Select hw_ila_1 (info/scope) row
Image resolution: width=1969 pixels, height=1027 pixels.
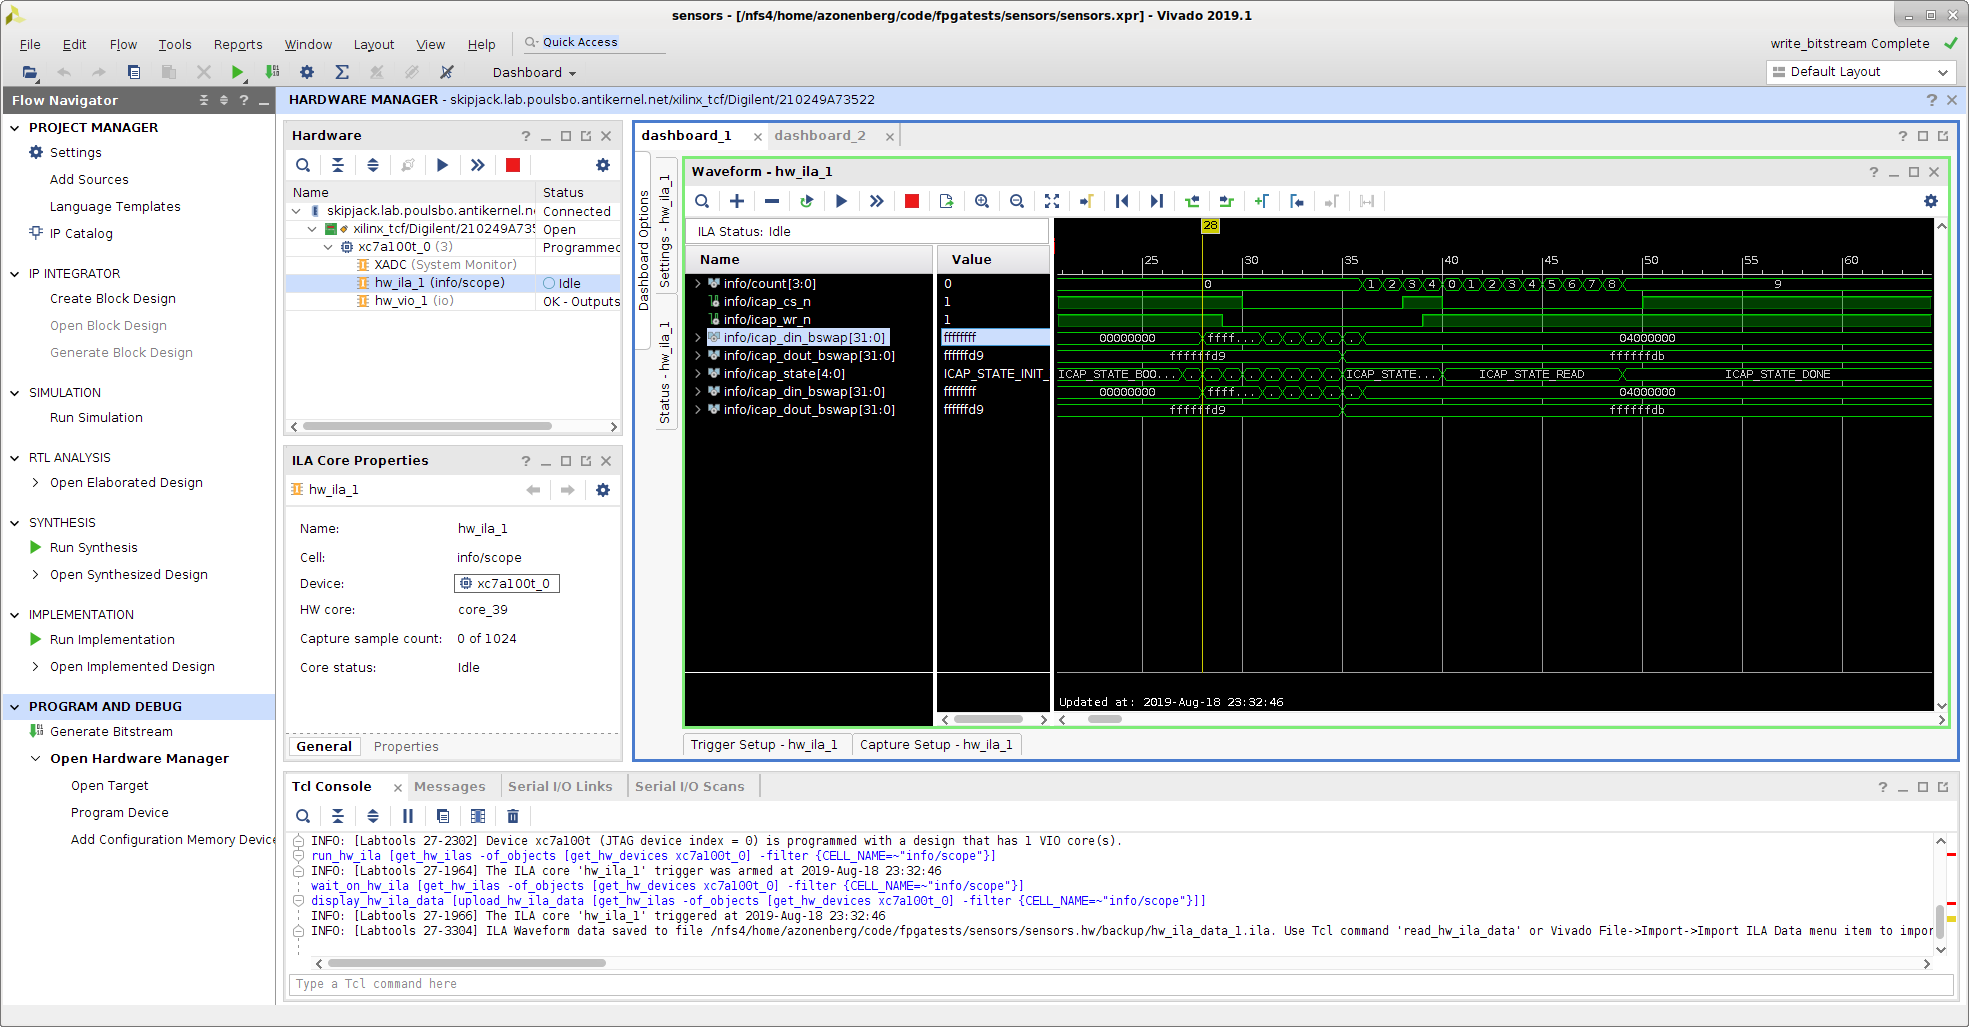[x=452, y=283]
